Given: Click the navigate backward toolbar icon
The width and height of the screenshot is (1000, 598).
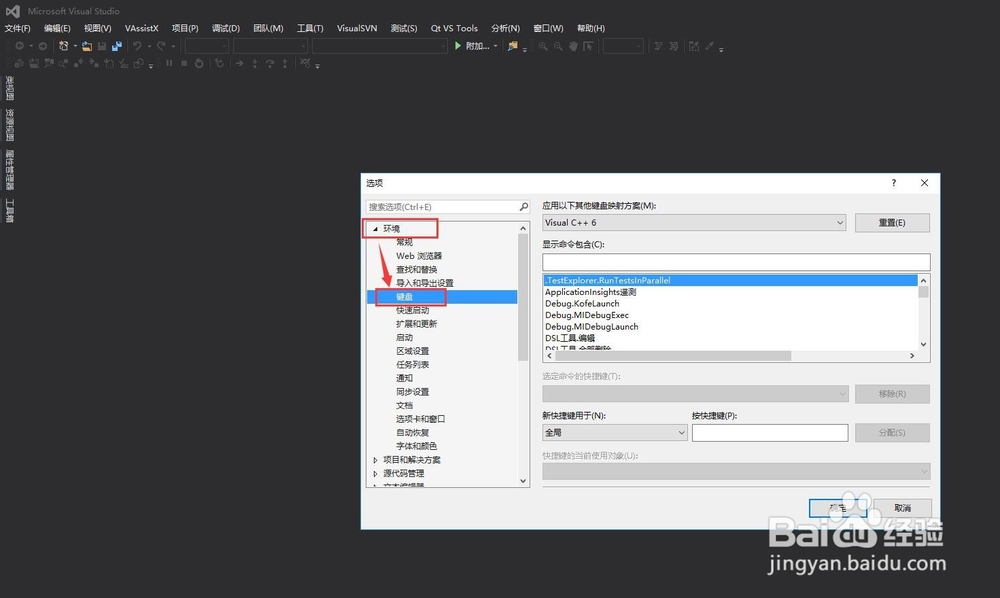Looking at the screenshot, I should (20, 46).
